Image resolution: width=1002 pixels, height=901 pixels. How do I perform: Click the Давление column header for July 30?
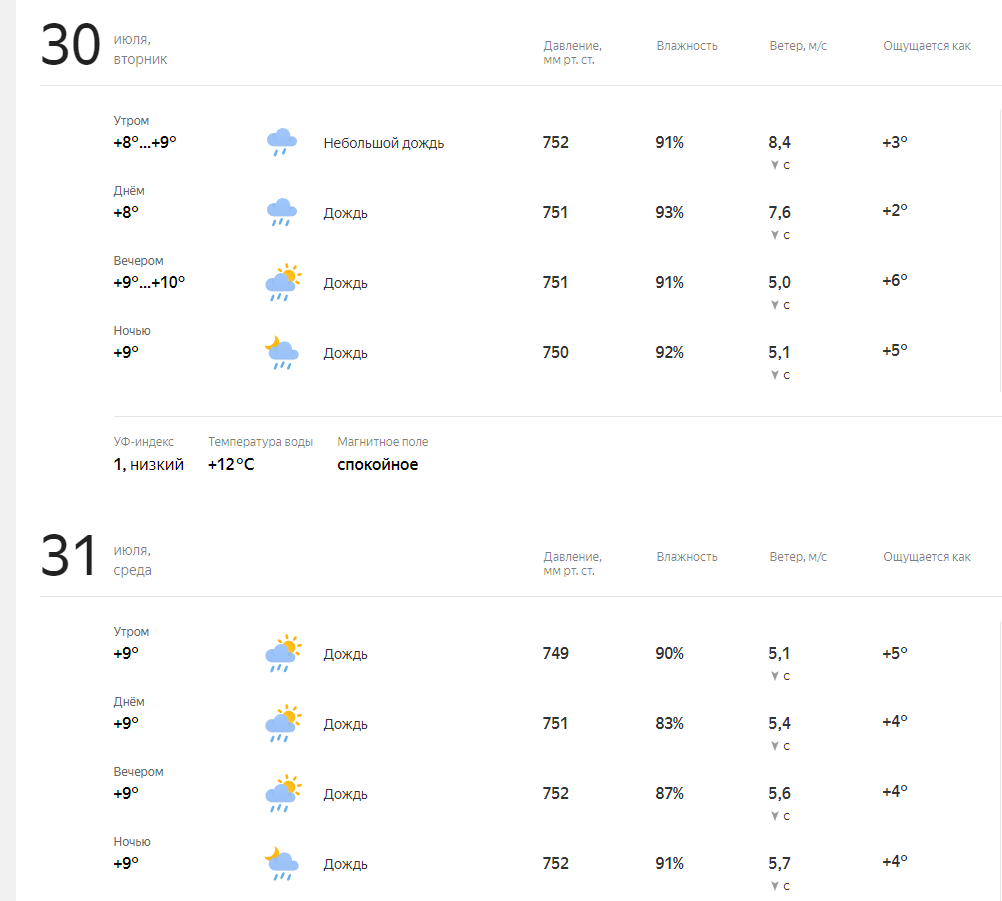(572, 52)
